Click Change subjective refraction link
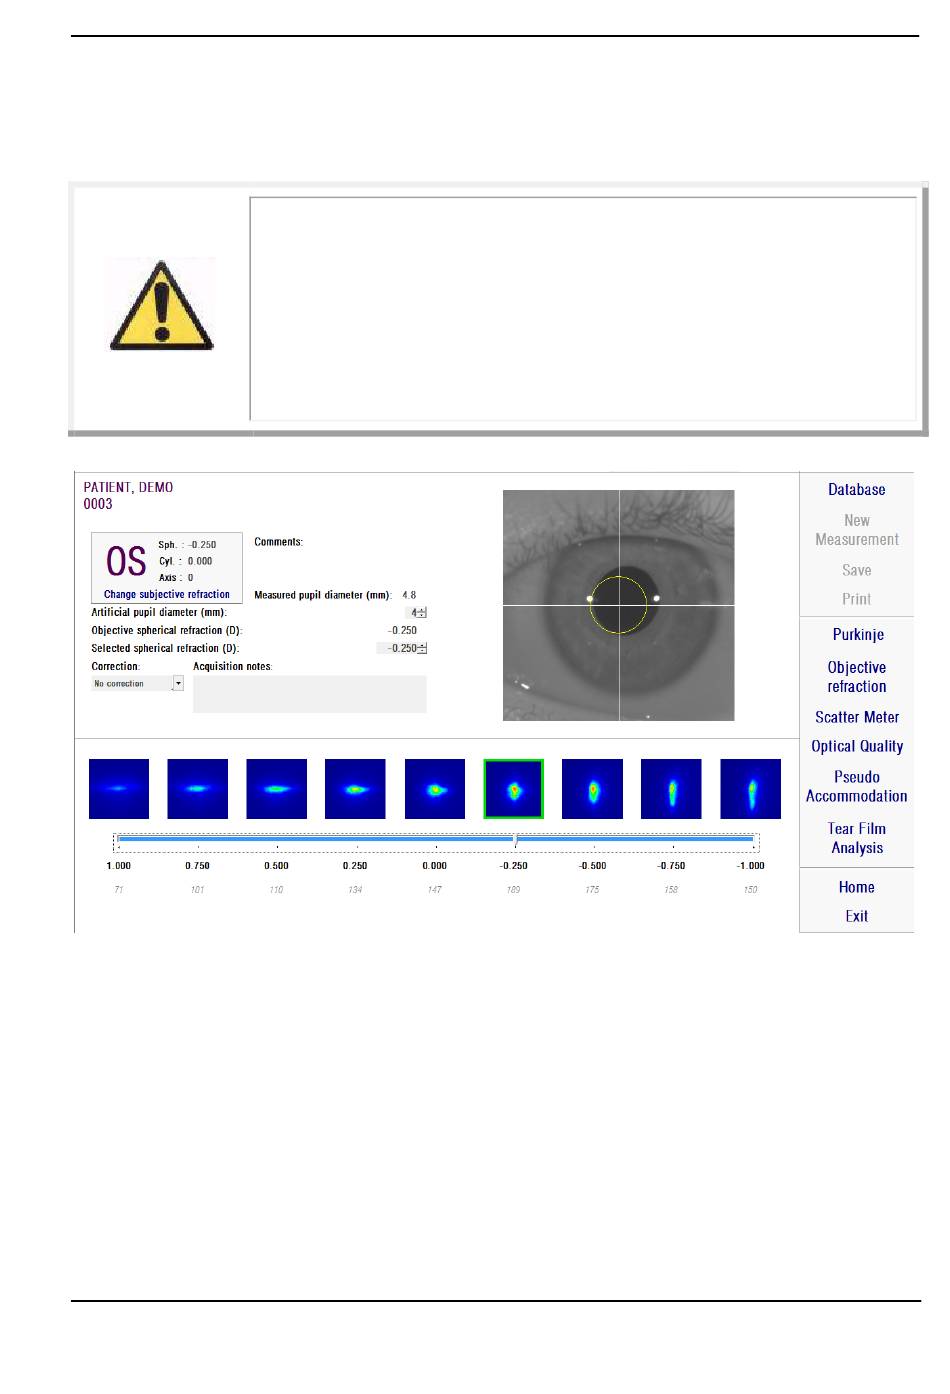The height and width of the screenshot is (1394, 950). point(167,594)
